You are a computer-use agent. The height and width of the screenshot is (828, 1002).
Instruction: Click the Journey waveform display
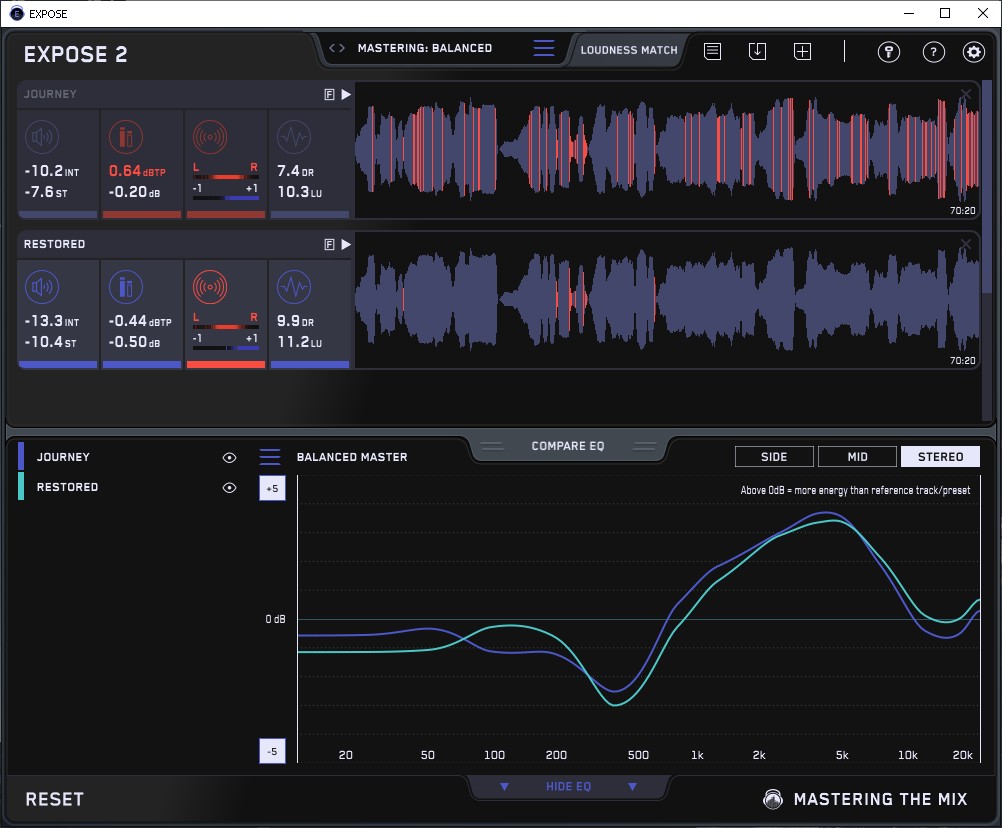[x=667, y=150]
